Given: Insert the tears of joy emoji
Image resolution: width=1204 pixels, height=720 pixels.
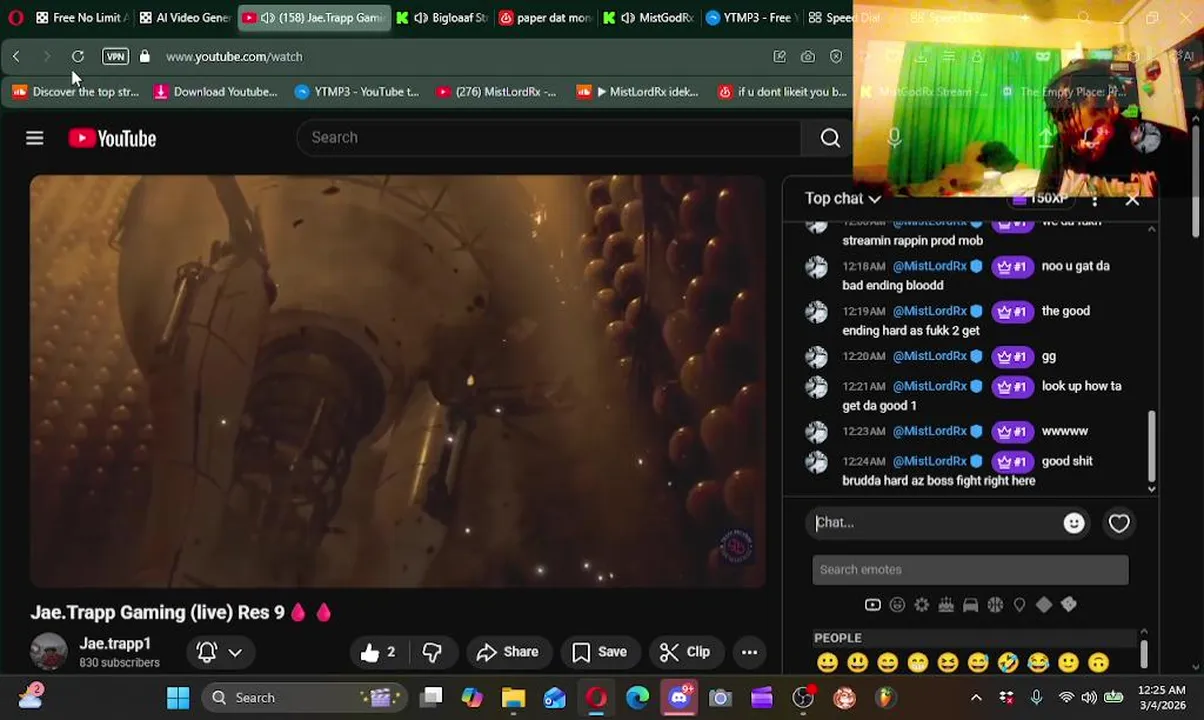Looking at the screenshot, I should [x=1038, y=662].
